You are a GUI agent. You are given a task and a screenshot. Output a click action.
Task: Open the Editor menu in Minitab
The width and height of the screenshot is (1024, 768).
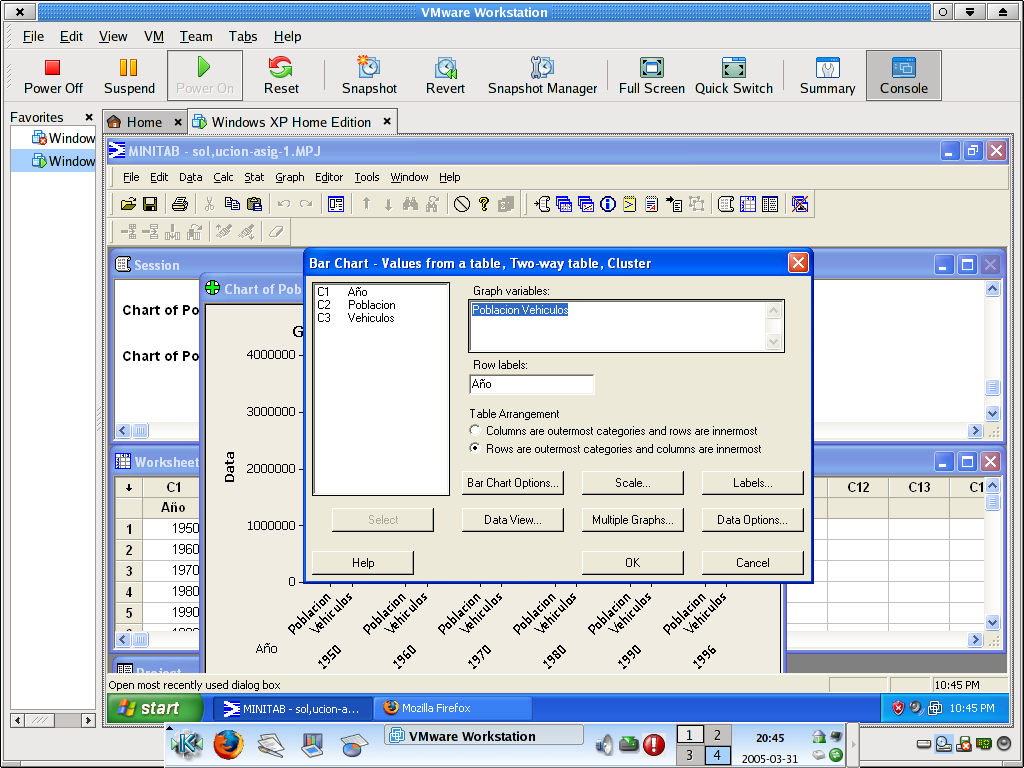328,177
